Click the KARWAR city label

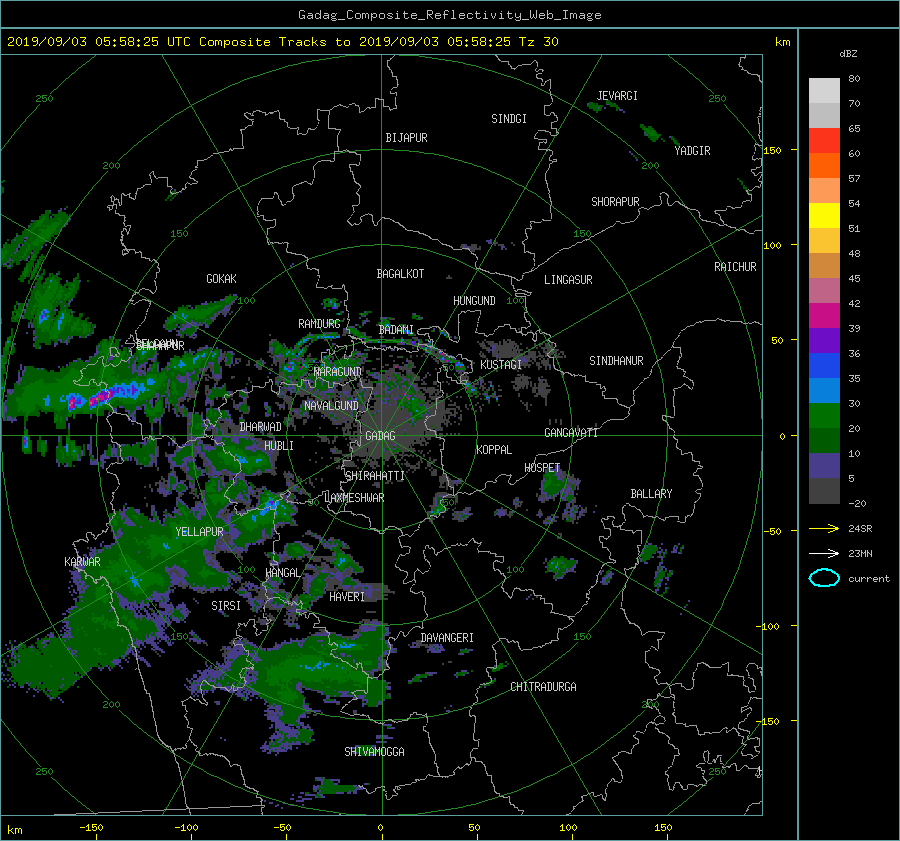(x=82, y=562)
